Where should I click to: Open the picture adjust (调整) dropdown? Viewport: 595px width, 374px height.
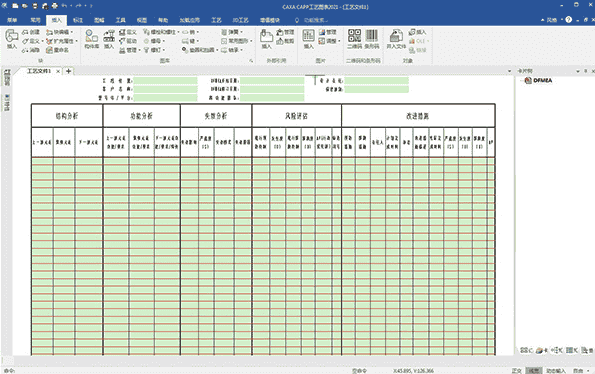(329, 41)
